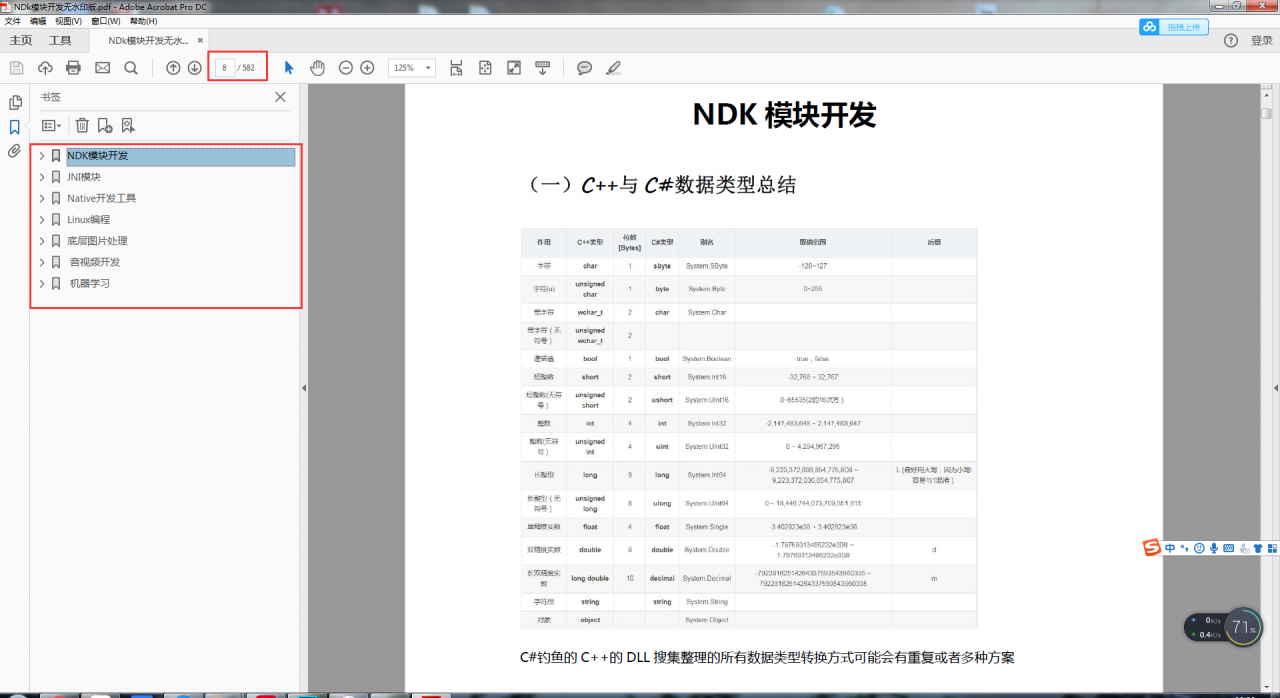The height and width of the screenshot is (698, 1280).
Task: Open page thumbnails panel icon
Action: pyautogui.click(x=15, y=102)
